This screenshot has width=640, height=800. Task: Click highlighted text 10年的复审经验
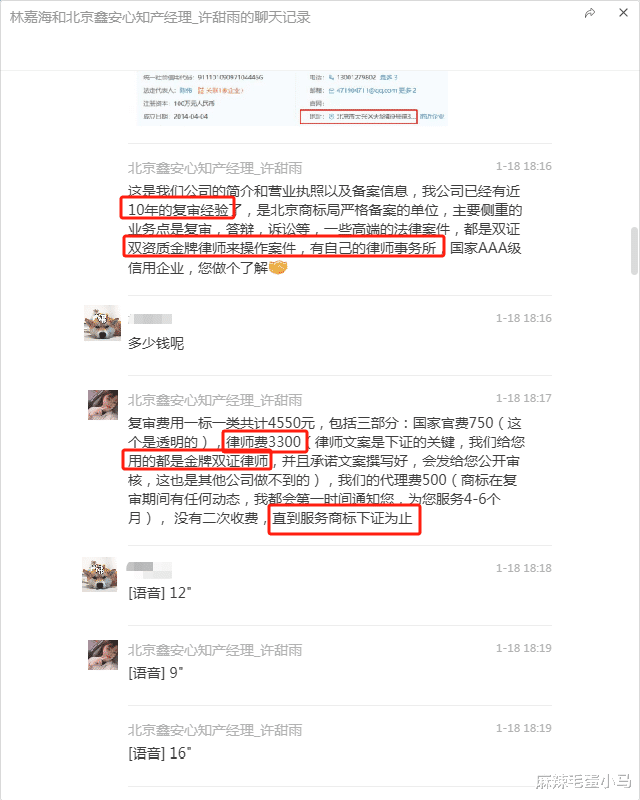tap(177, 209)
